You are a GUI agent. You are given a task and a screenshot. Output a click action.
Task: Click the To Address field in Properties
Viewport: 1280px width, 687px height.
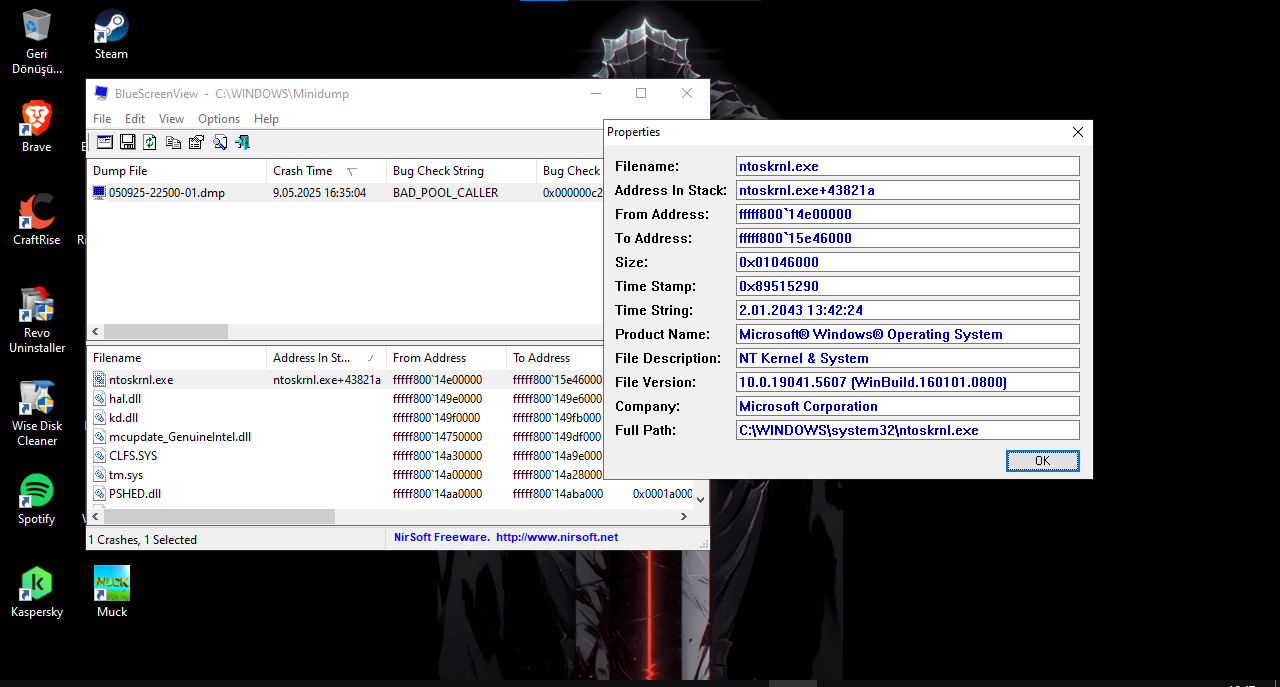pyautogui.click(x=908, y=238)
